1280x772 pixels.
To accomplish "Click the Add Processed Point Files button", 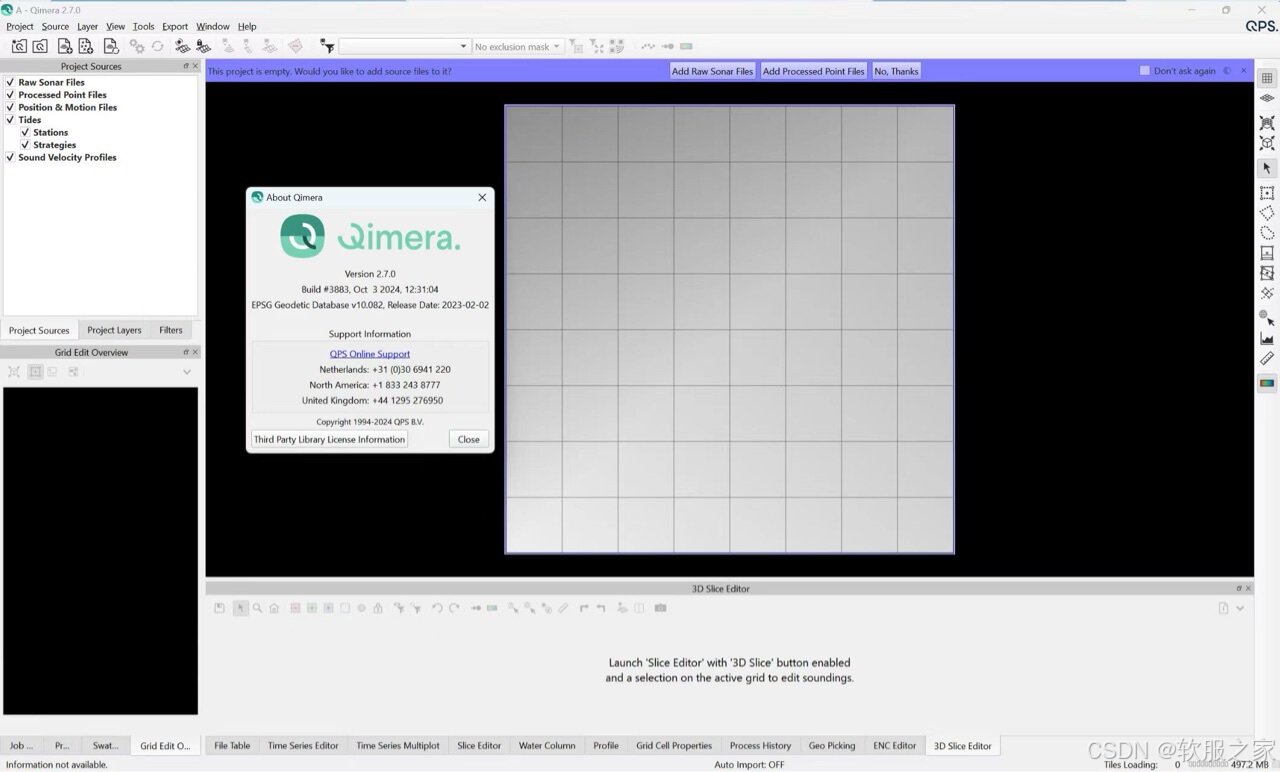I will point(813,71).
